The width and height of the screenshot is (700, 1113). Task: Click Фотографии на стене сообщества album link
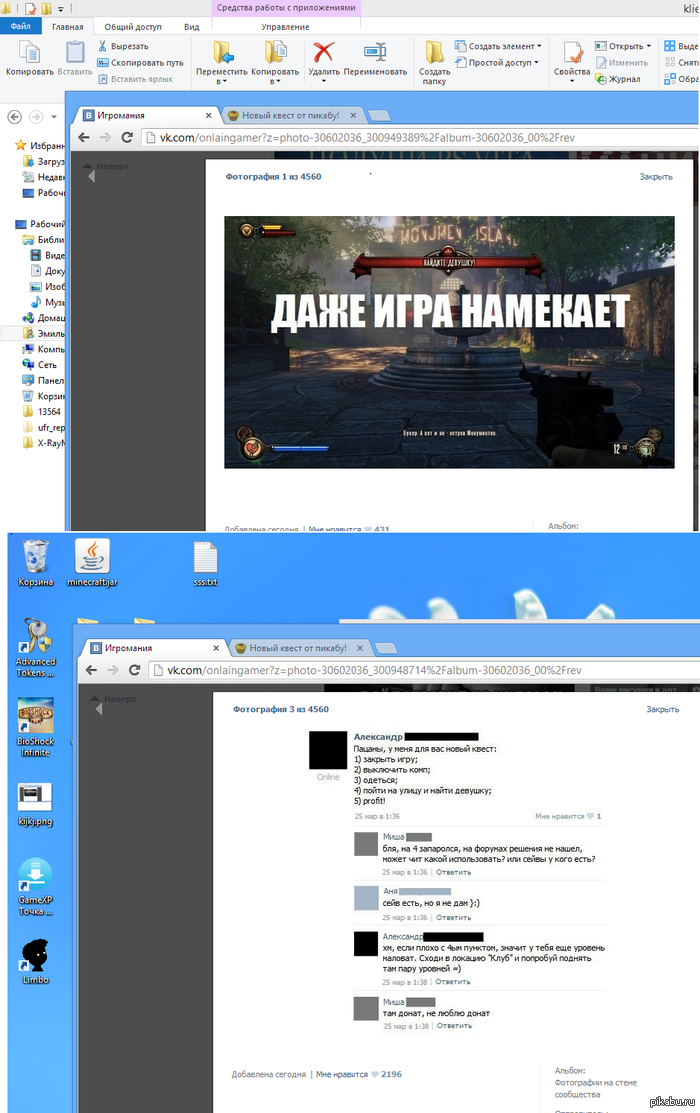coord(596,1088)
